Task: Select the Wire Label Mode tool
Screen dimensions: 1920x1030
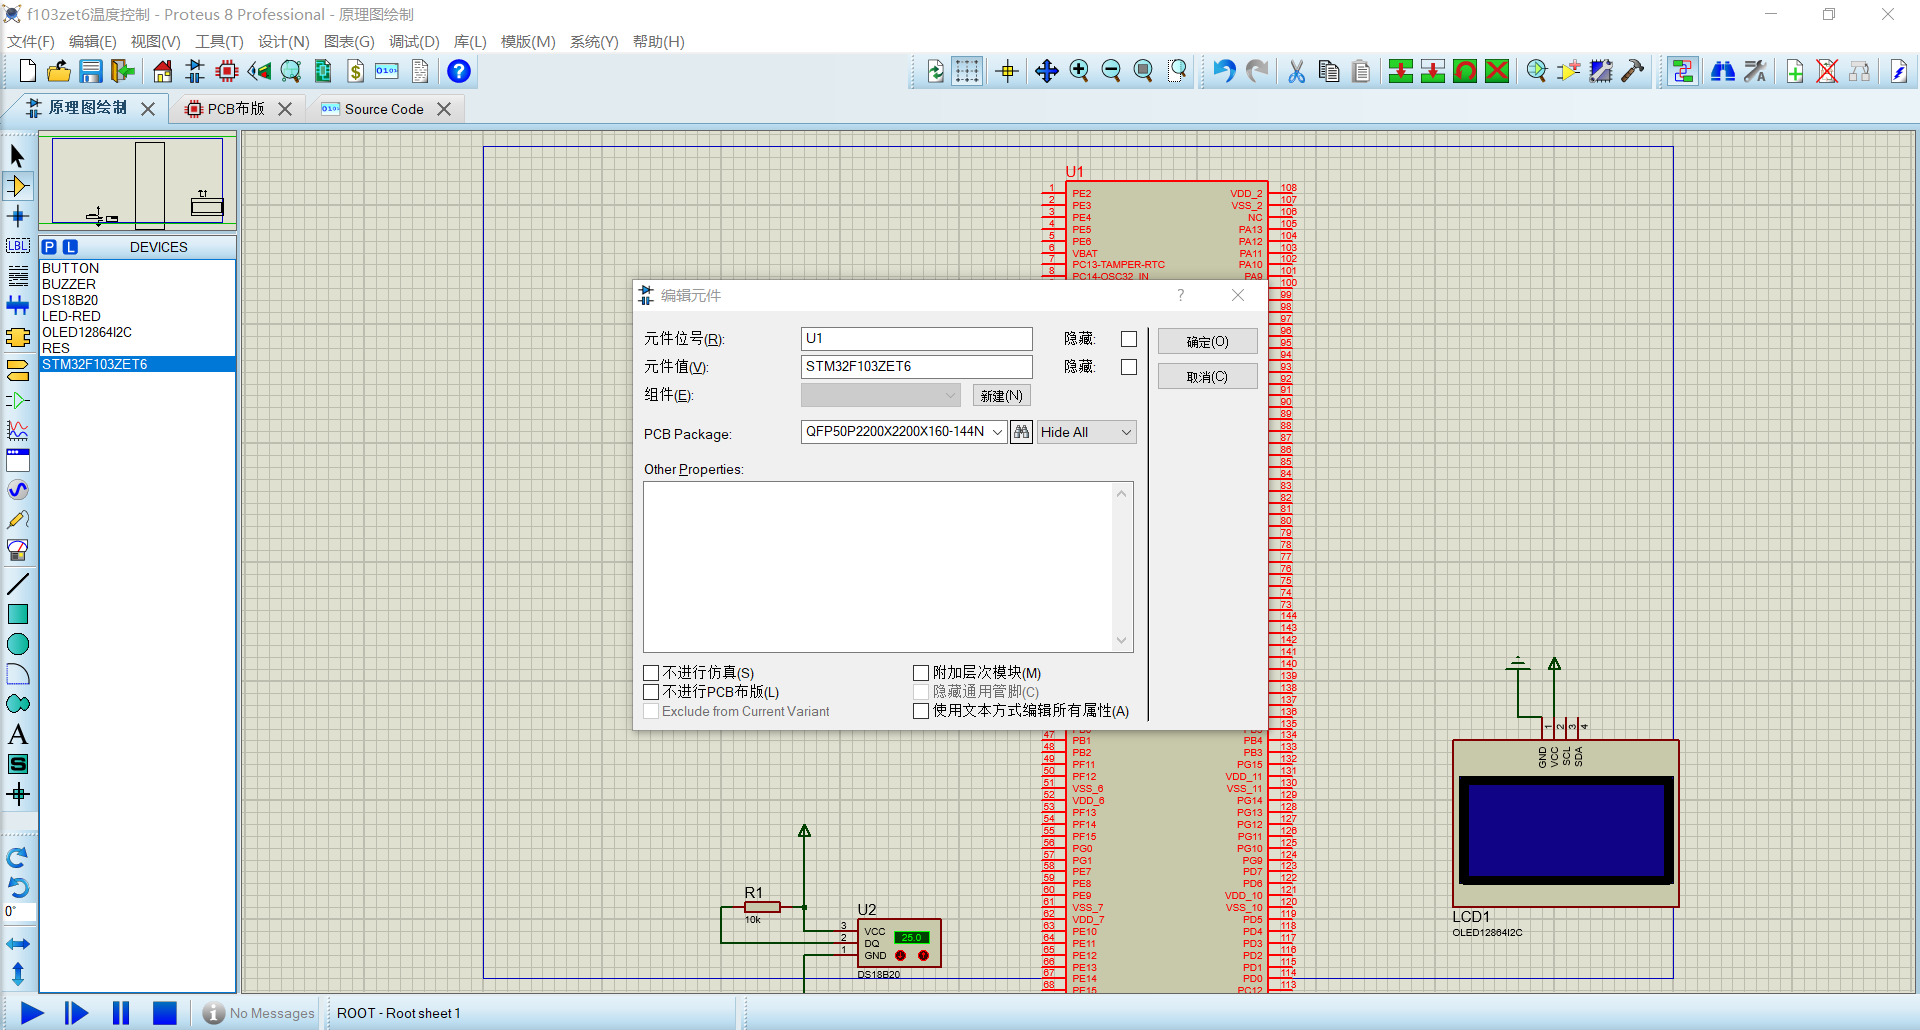Action: click(x=18, y=246)
